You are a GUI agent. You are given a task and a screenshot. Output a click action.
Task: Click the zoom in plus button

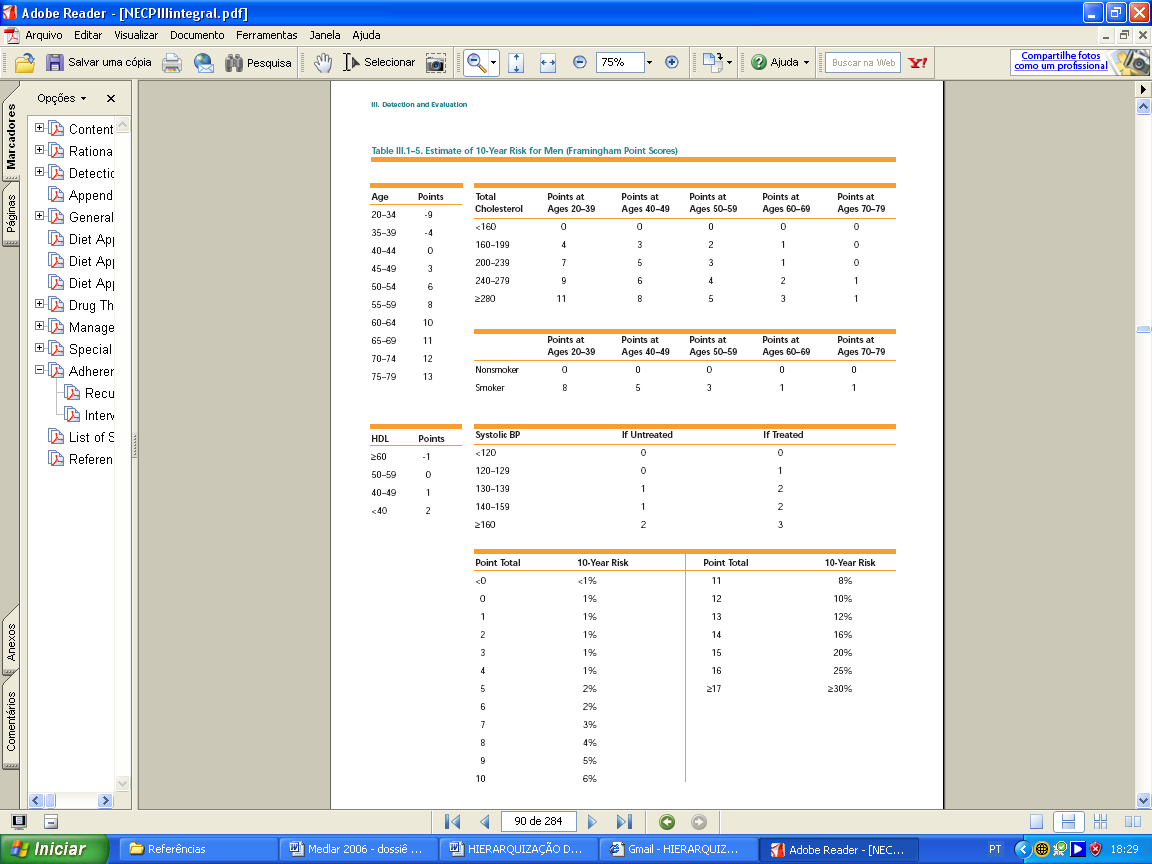click(x=671, y=62)
